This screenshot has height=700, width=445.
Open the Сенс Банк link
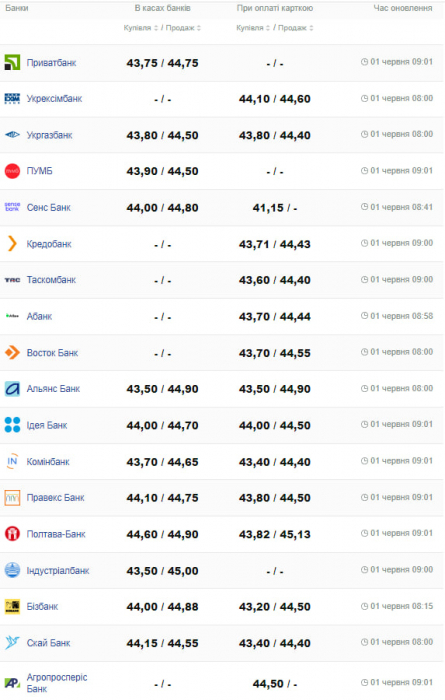[48, 208]
